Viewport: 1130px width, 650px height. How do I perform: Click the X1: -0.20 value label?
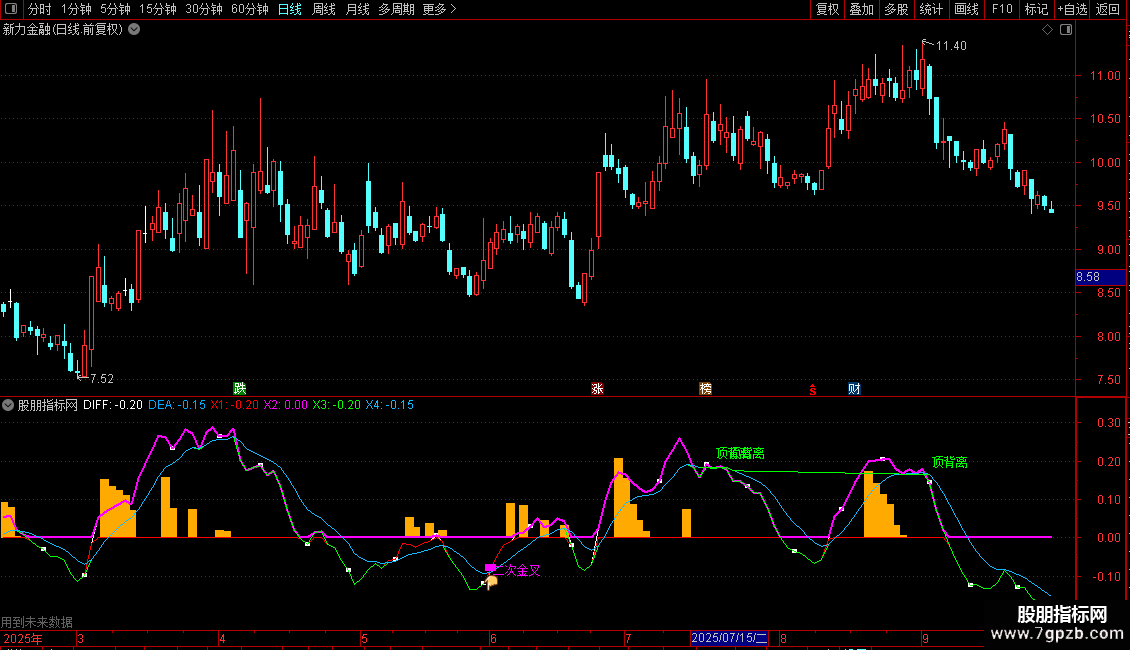pos(234,405)
